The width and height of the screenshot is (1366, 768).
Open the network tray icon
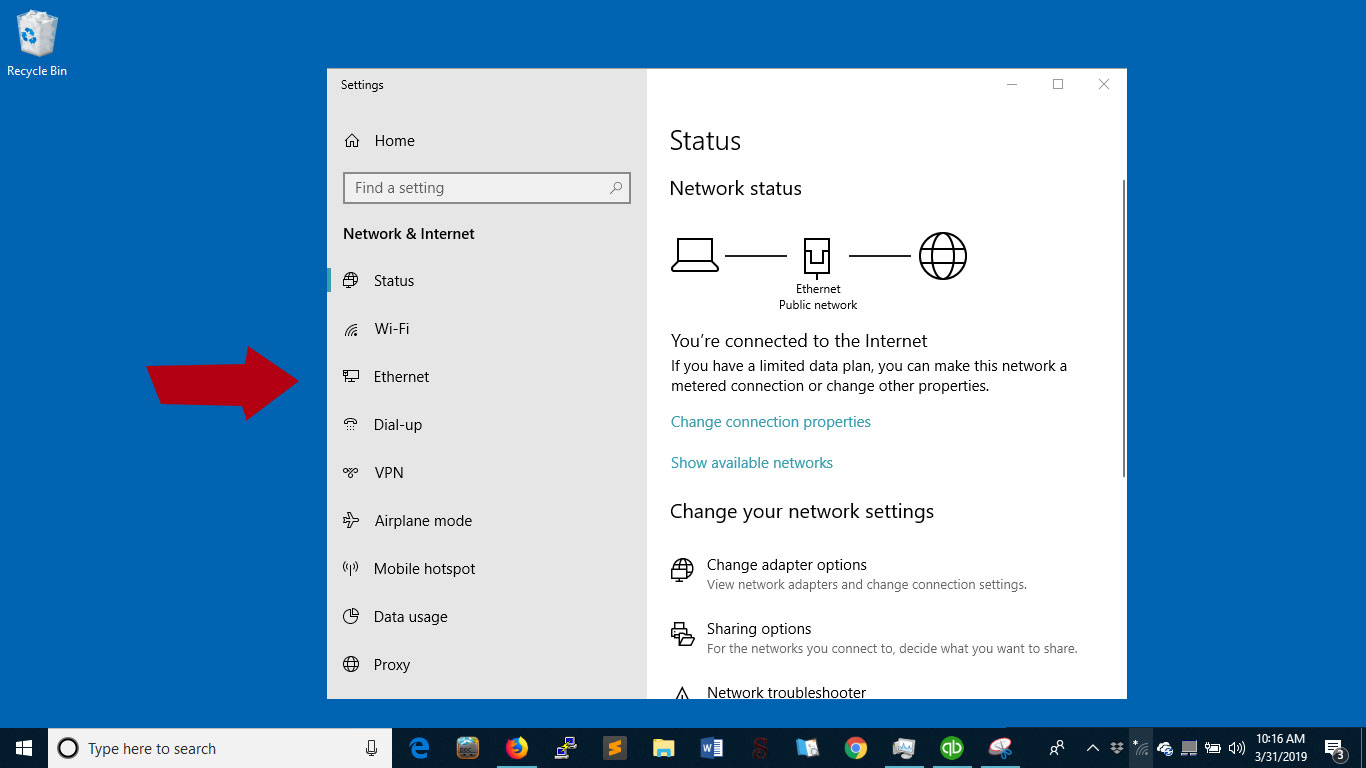1140,748
